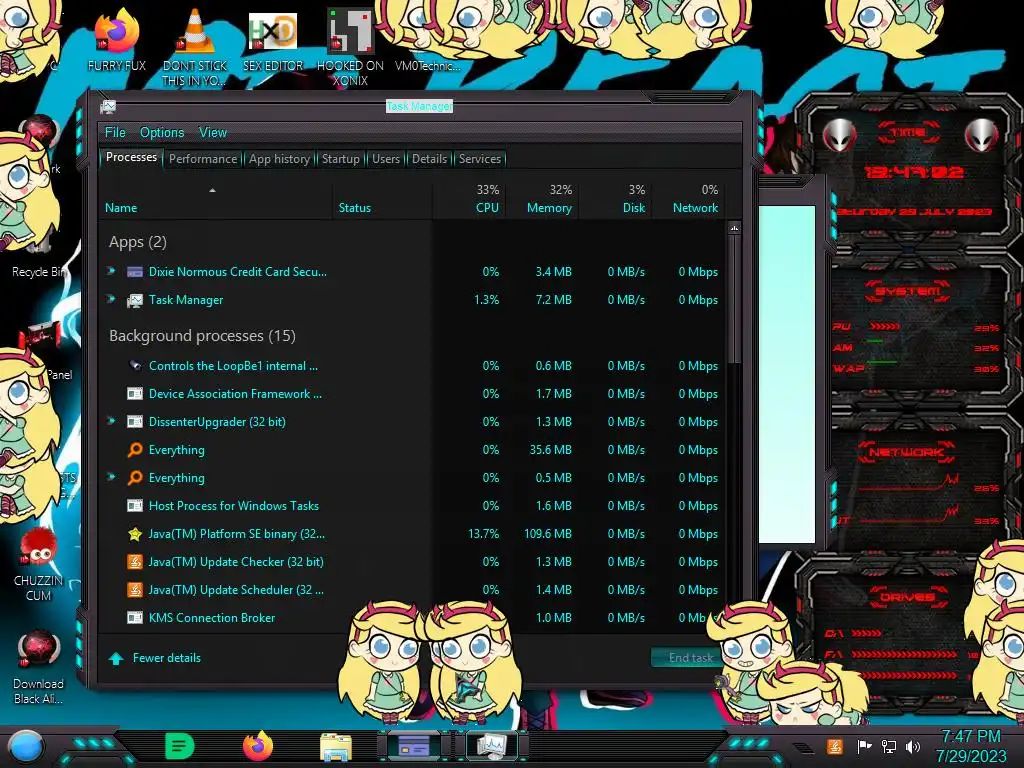Click the TIME gadget panel on the desktop

(x=908, y=170)
